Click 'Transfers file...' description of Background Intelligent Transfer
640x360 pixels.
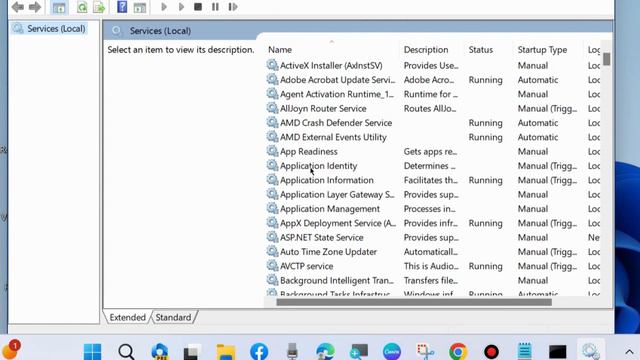(x=430, y=280)
